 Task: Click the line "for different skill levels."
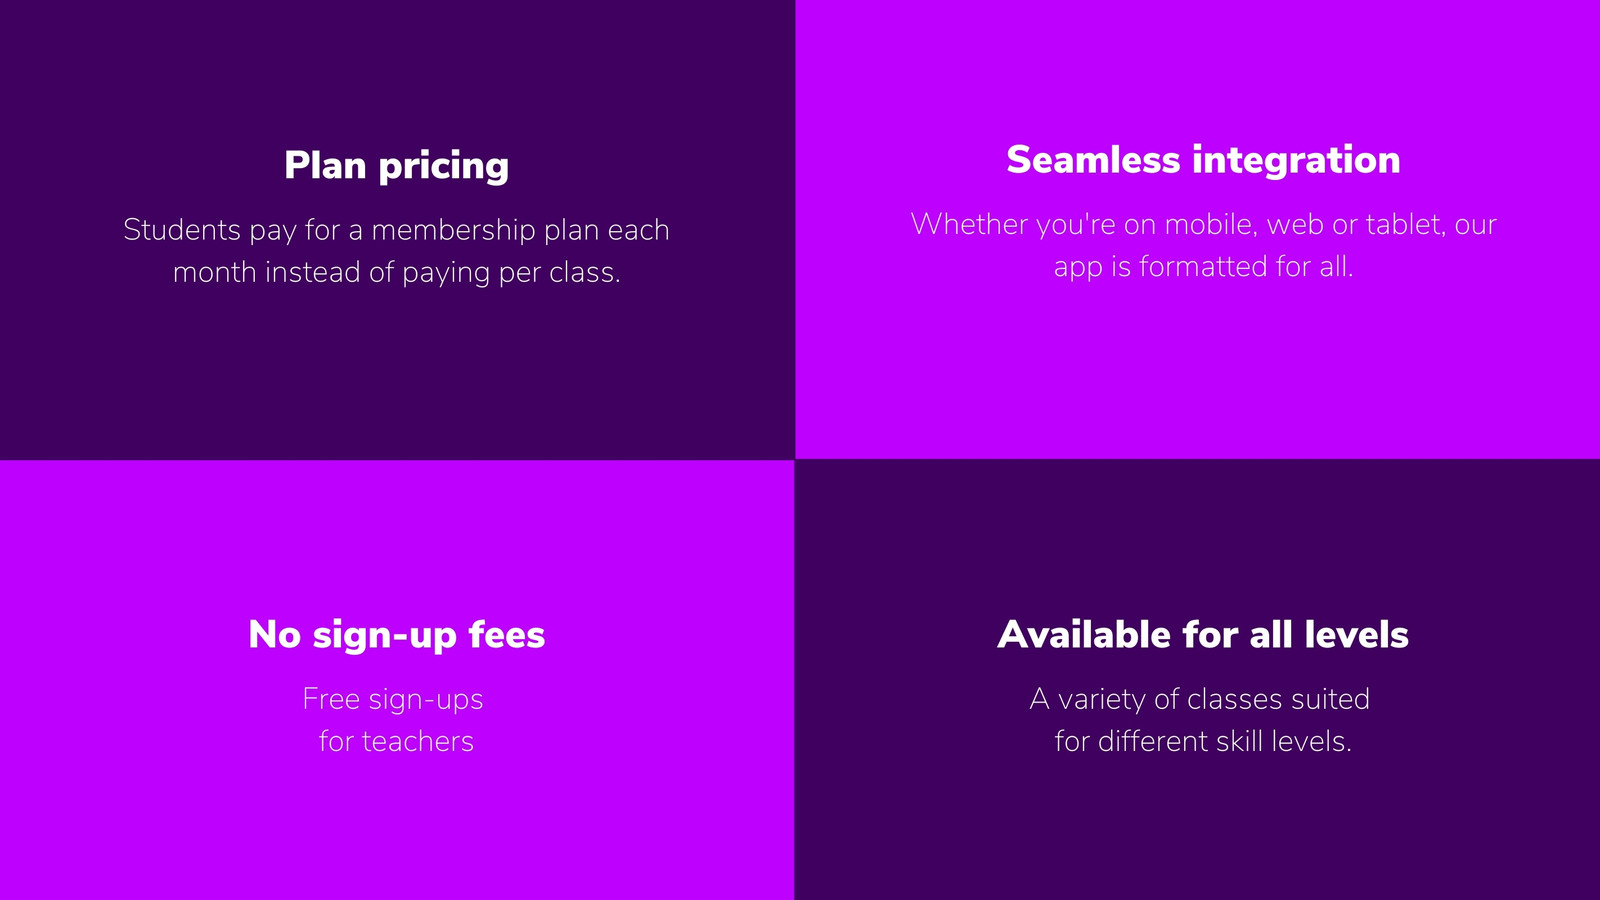tap(1203, 741)
